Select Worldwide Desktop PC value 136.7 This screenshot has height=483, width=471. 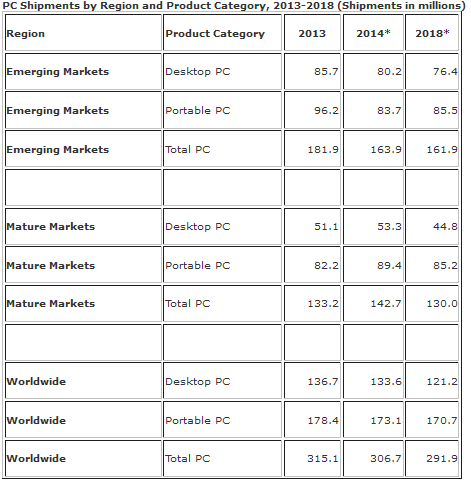coord(323,382)
